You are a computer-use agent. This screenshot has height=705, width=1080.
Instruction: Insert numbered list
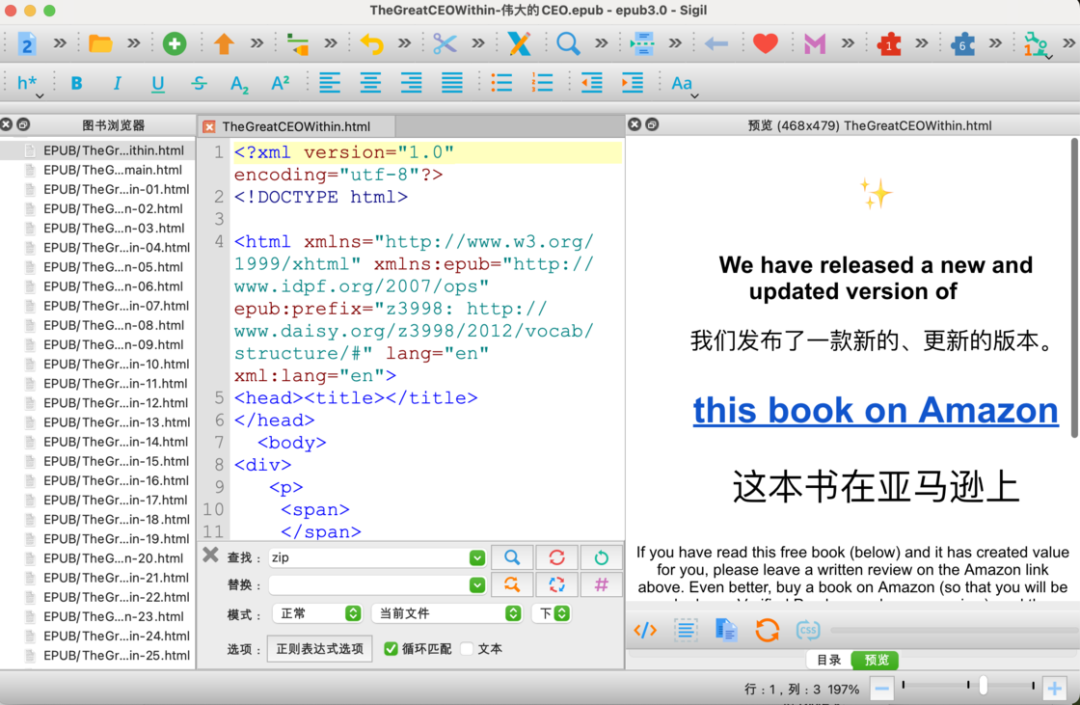(542, 83)
